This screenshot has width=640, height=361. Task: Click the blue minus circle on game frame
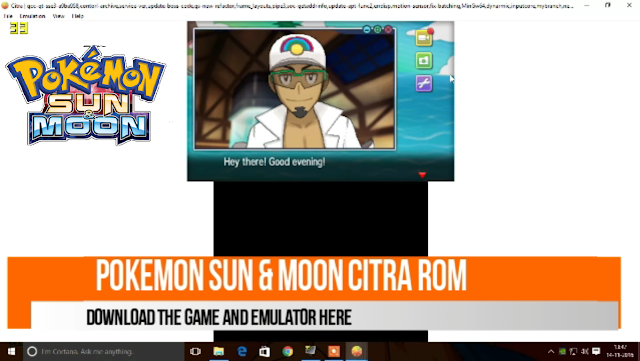[x=367, y=29]
